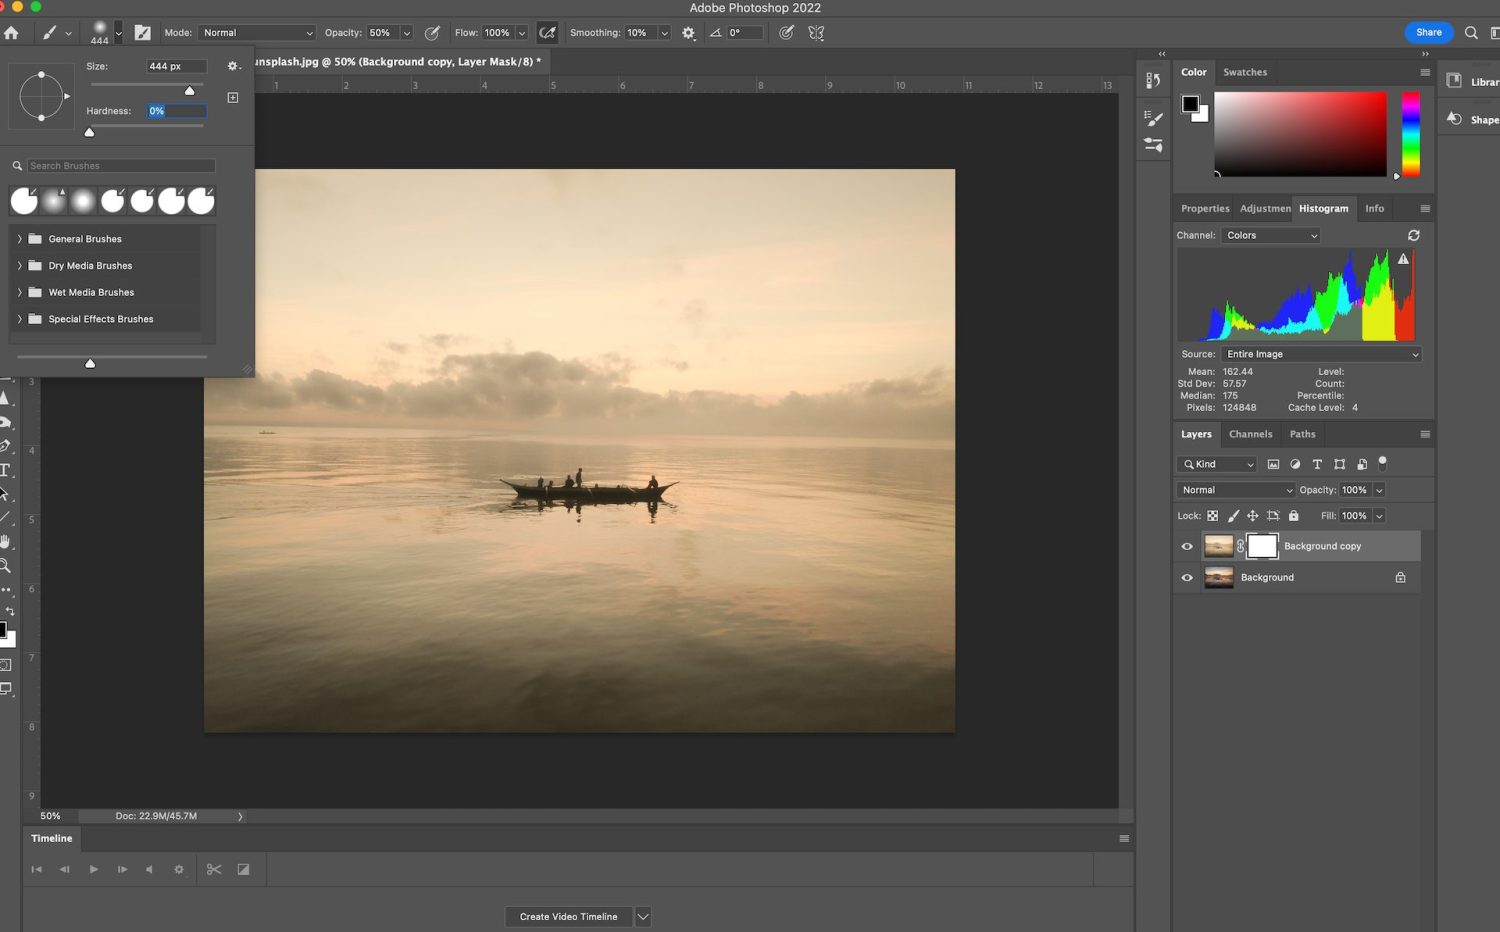Lock all attributes of layer
This screenshot has width=1500, height=932.
(x=1293, y=516)
